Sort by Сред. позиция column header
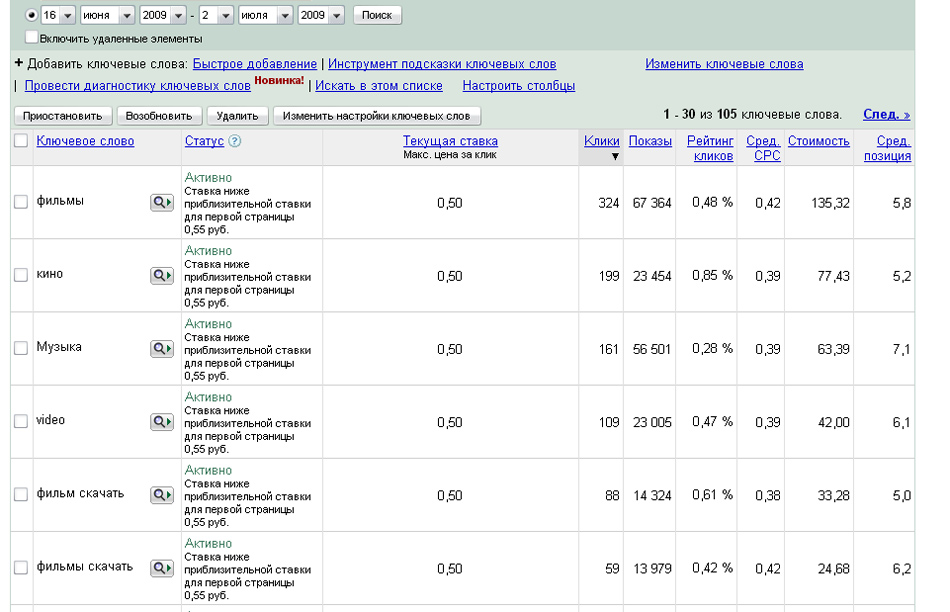This screenshot has height=612, width=950. point(888,148)
